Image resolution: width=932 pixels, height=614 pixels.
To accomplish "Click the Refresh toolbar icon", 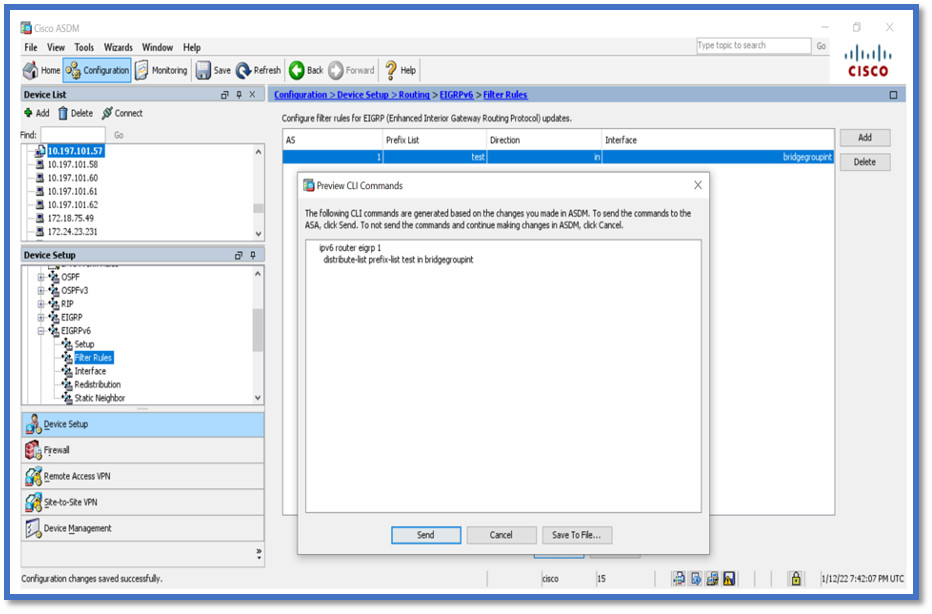I will tap(258, 70).
